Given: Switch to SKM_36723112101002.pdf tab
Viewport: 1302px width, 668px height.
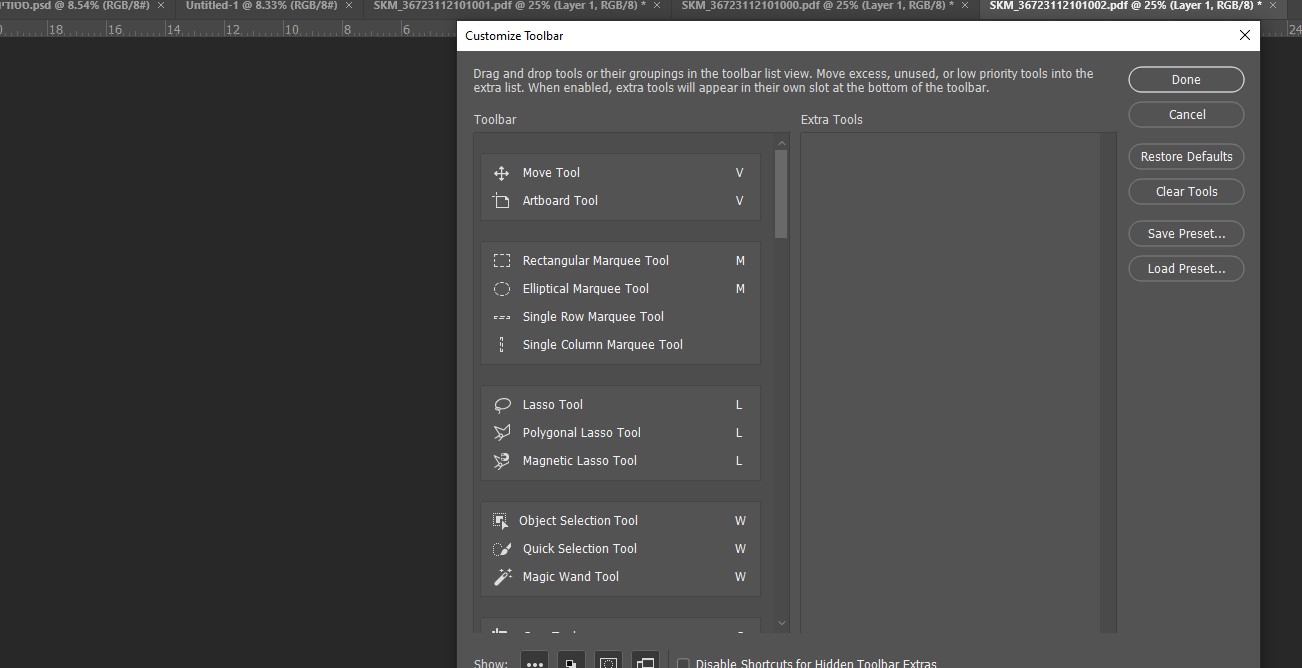Looking at the screenshot, I should coord(1125,6).
